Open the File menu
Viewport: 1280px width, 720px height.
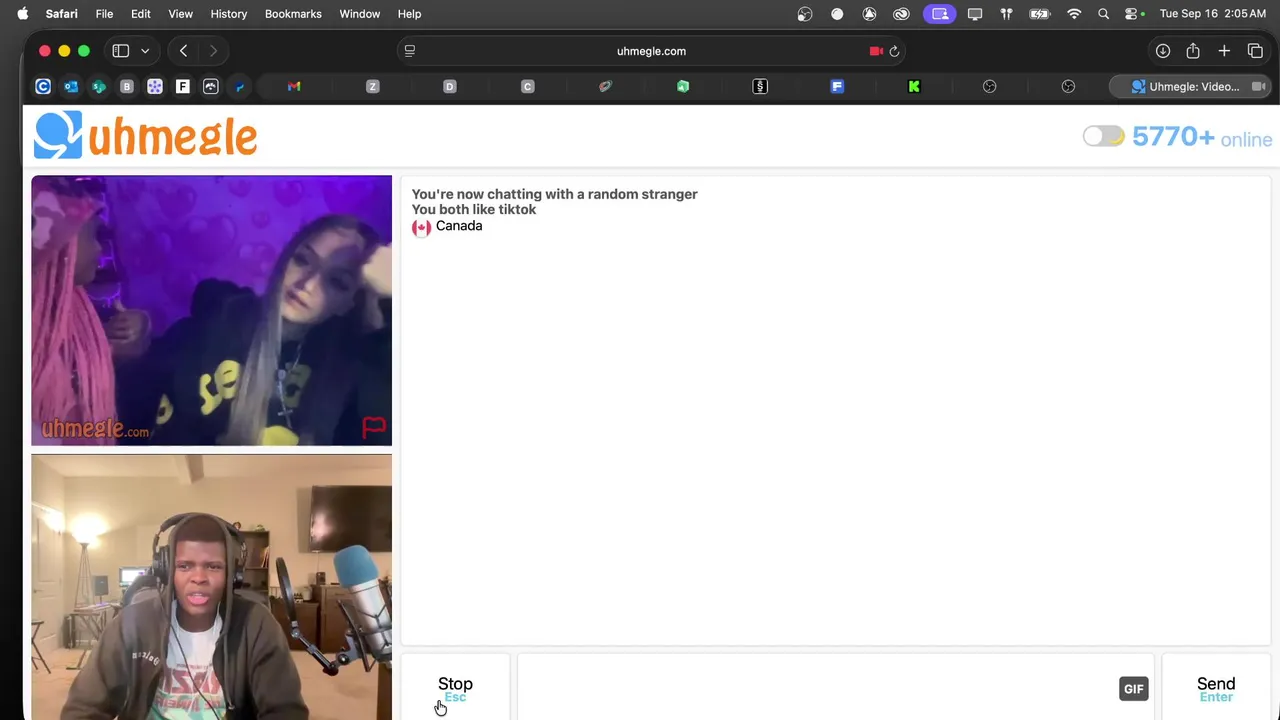coord(104,14)
